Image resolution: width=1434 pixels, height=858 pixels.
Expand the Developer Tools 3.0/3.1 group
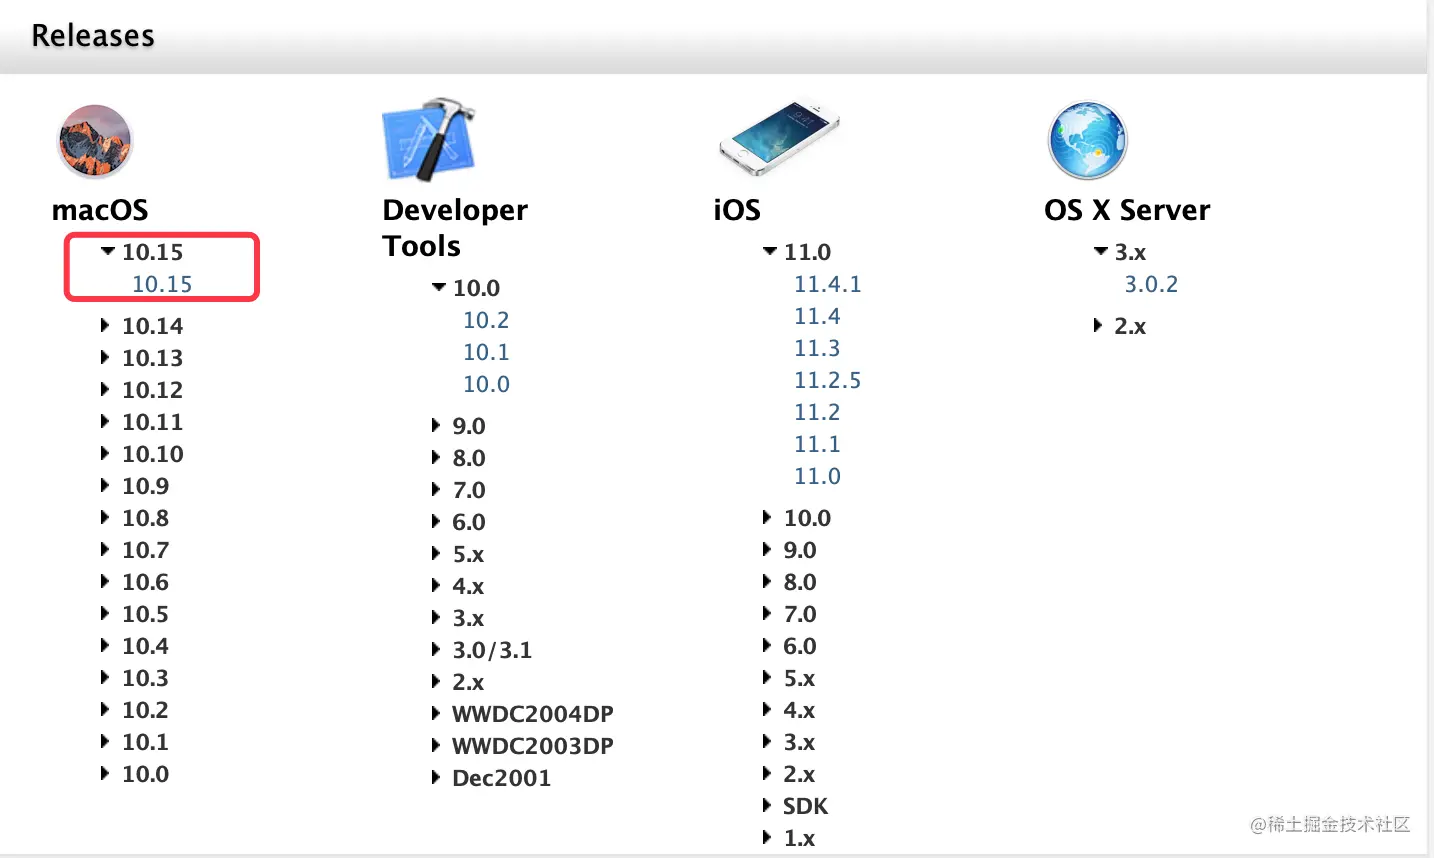(436, 649)
